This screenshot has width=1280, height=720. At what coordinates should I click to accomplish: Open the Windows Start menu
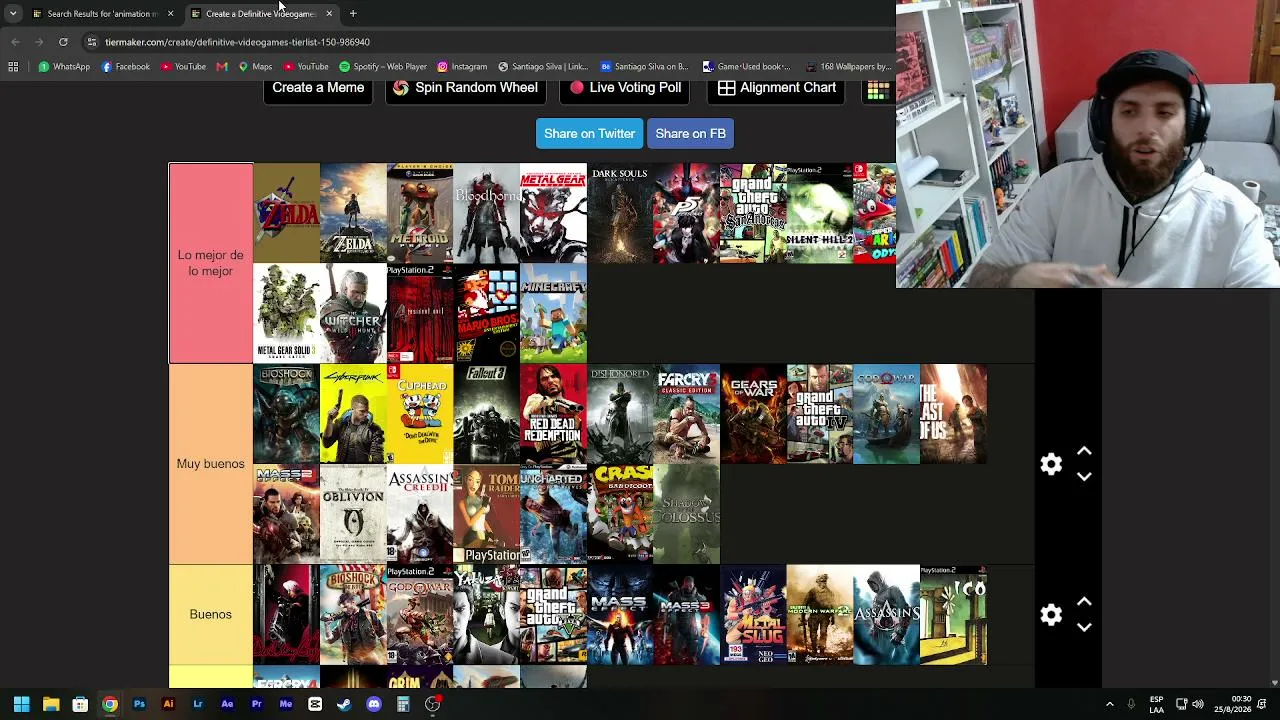coord(21,704)
